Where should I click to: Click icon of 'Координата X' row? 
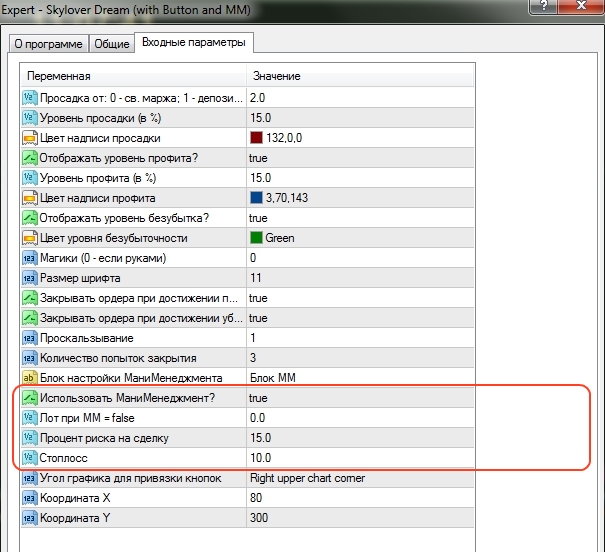coord(30,498)
